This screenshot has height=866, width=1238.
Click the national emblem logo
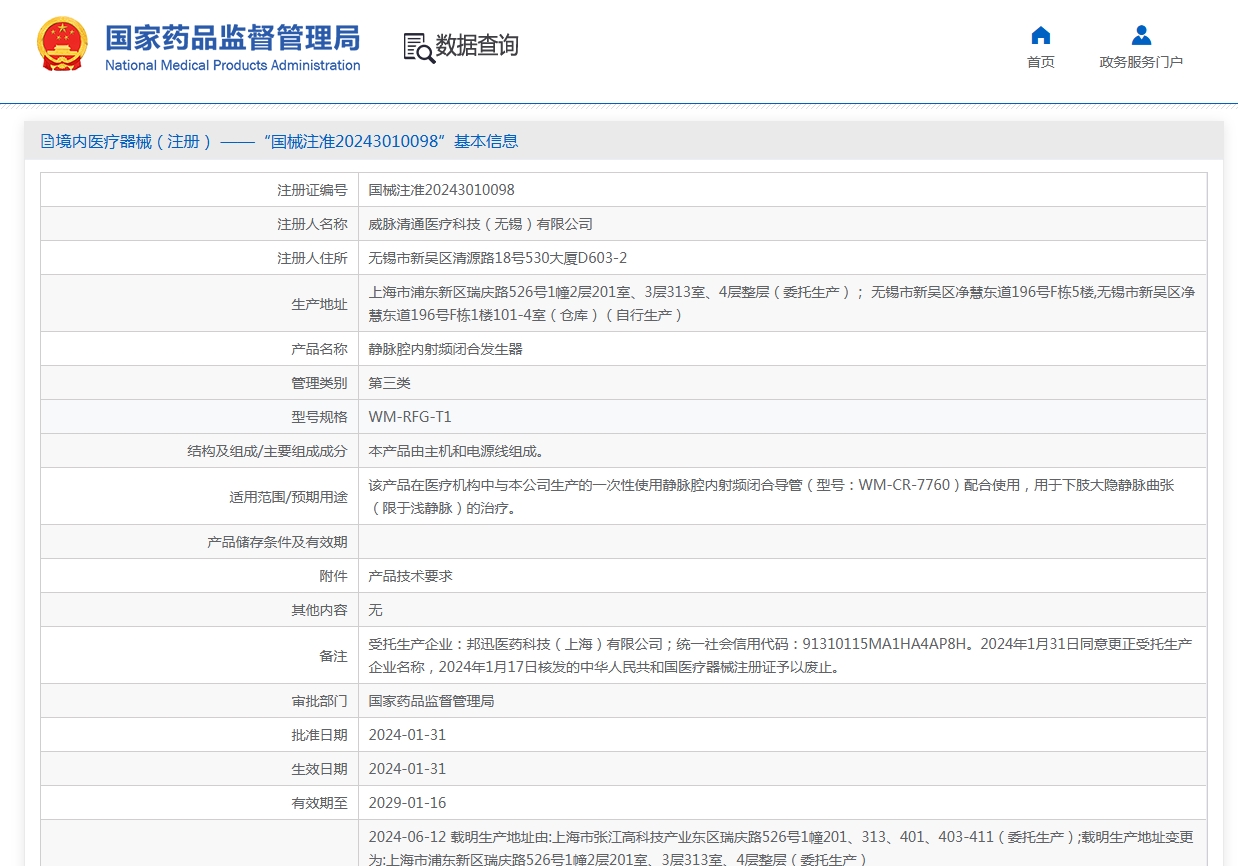click(62, 44)
